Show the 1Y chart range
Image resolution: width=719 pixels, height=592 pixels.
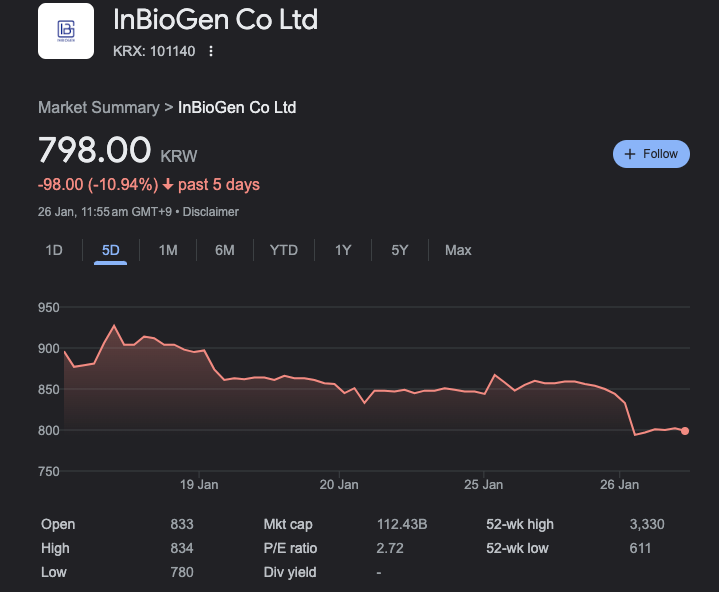pos(343,250)
